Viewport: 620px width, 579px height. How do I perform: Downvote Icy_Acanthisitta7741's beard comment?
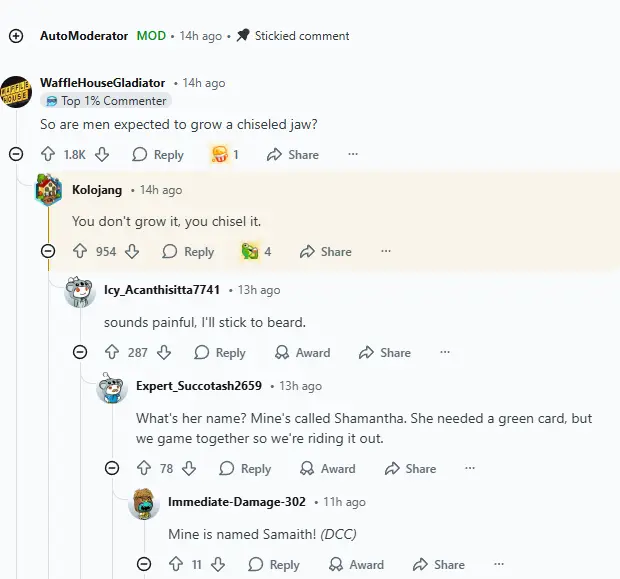click(165, 353)
